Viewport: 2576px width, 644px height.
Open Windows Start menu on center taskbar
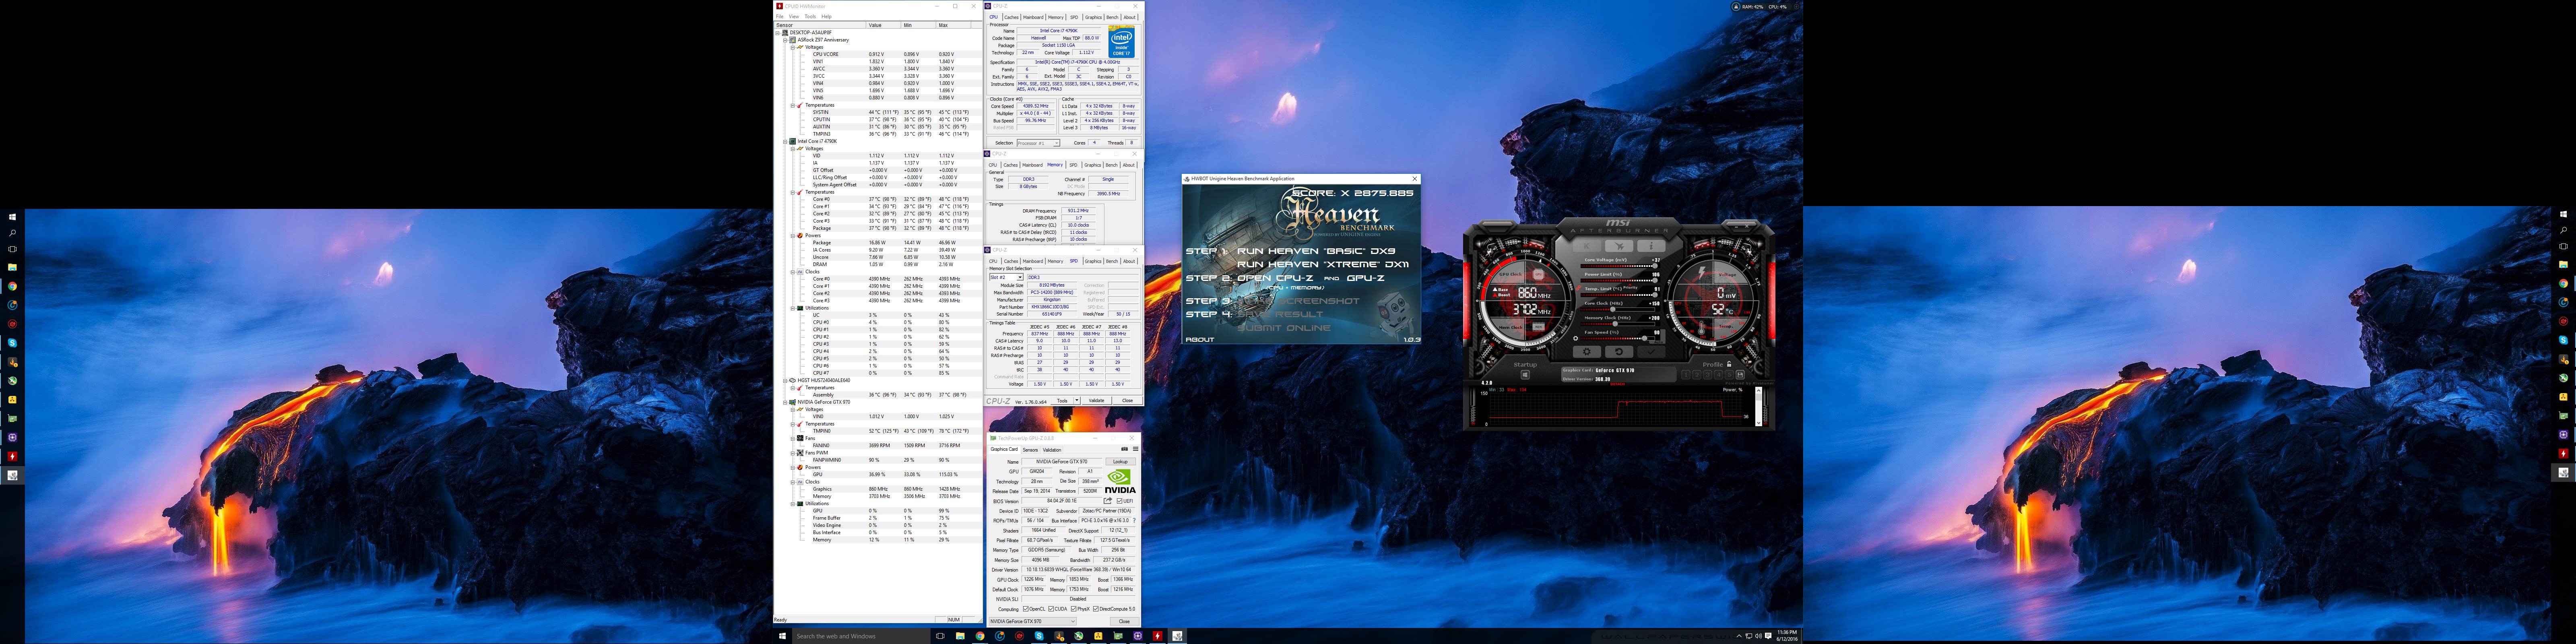tap(782, 636)
